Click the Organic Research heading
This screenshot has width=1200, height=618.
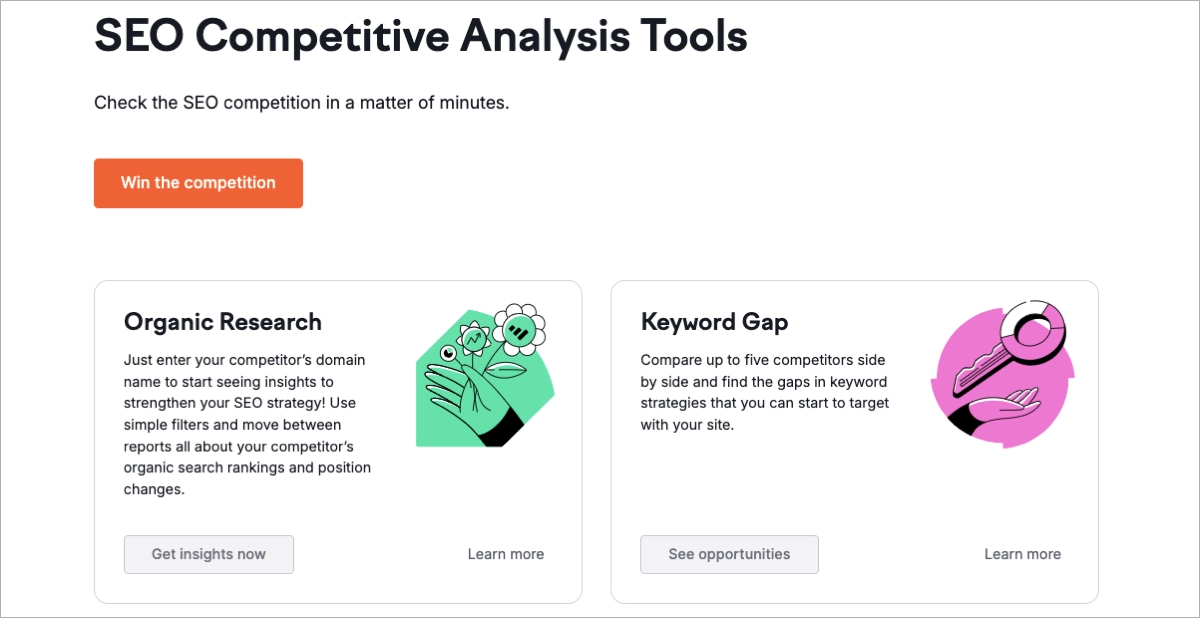tap(222, 322)
